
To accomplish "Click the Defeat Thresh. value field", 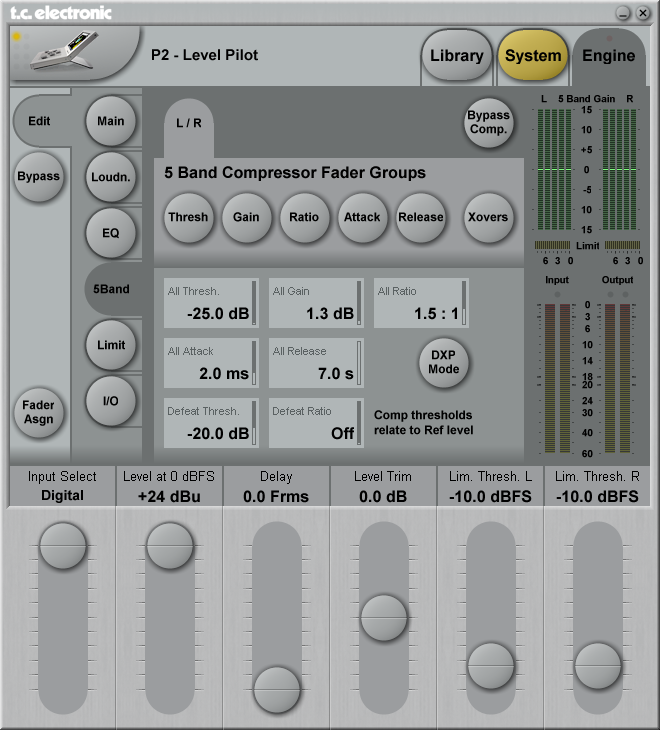I will [211, 423].
